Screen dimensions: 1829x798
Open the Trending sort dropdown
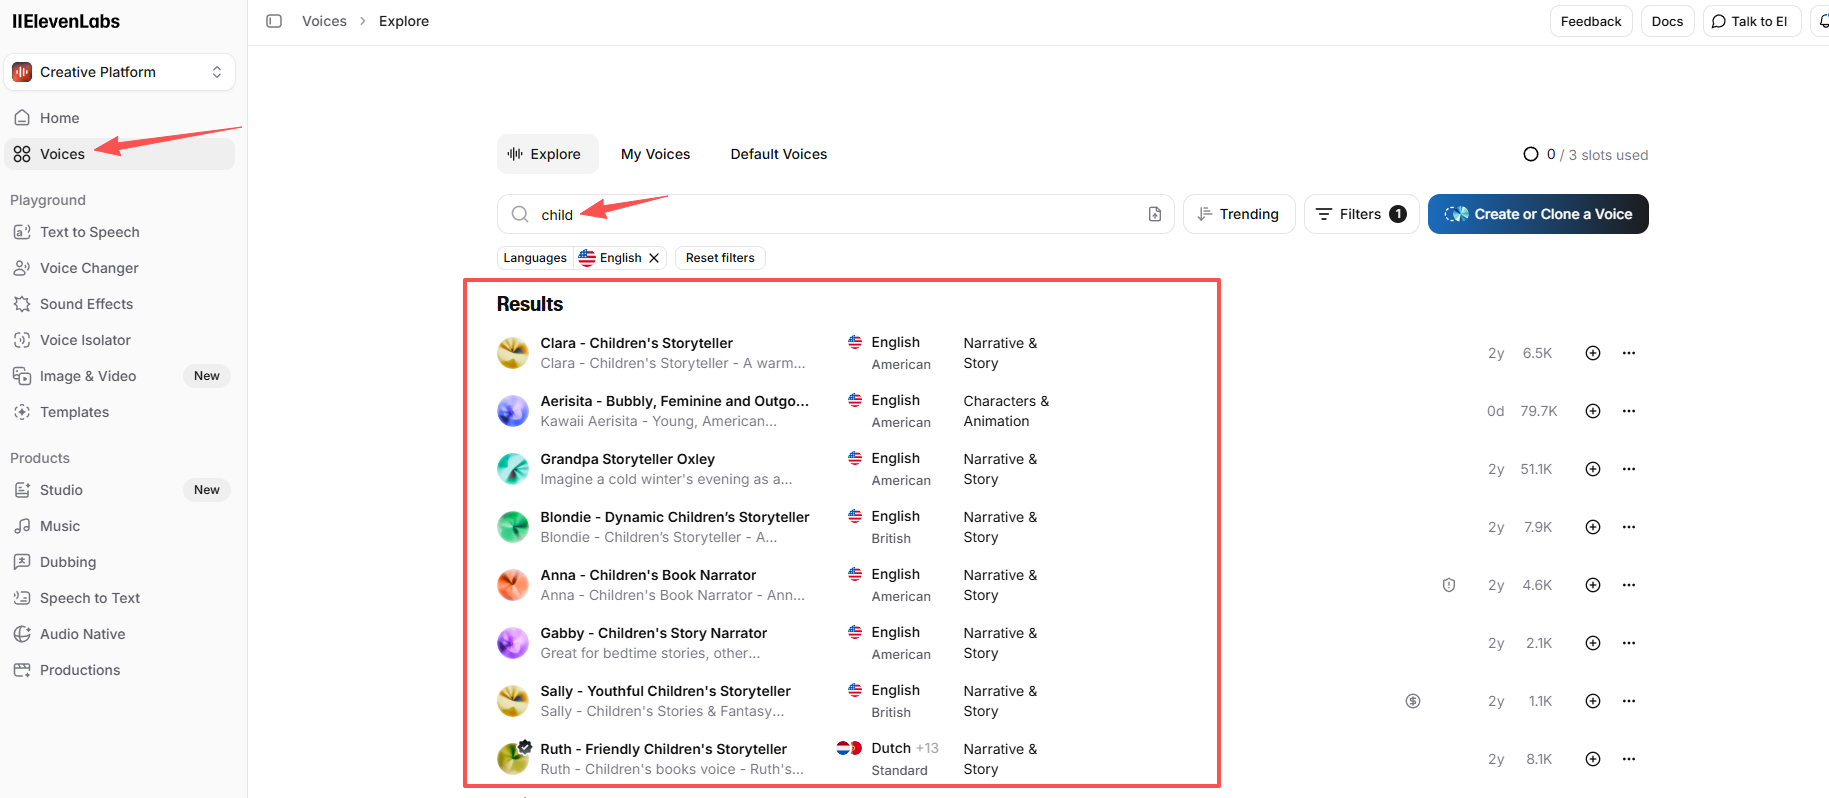coord(1238,214)
